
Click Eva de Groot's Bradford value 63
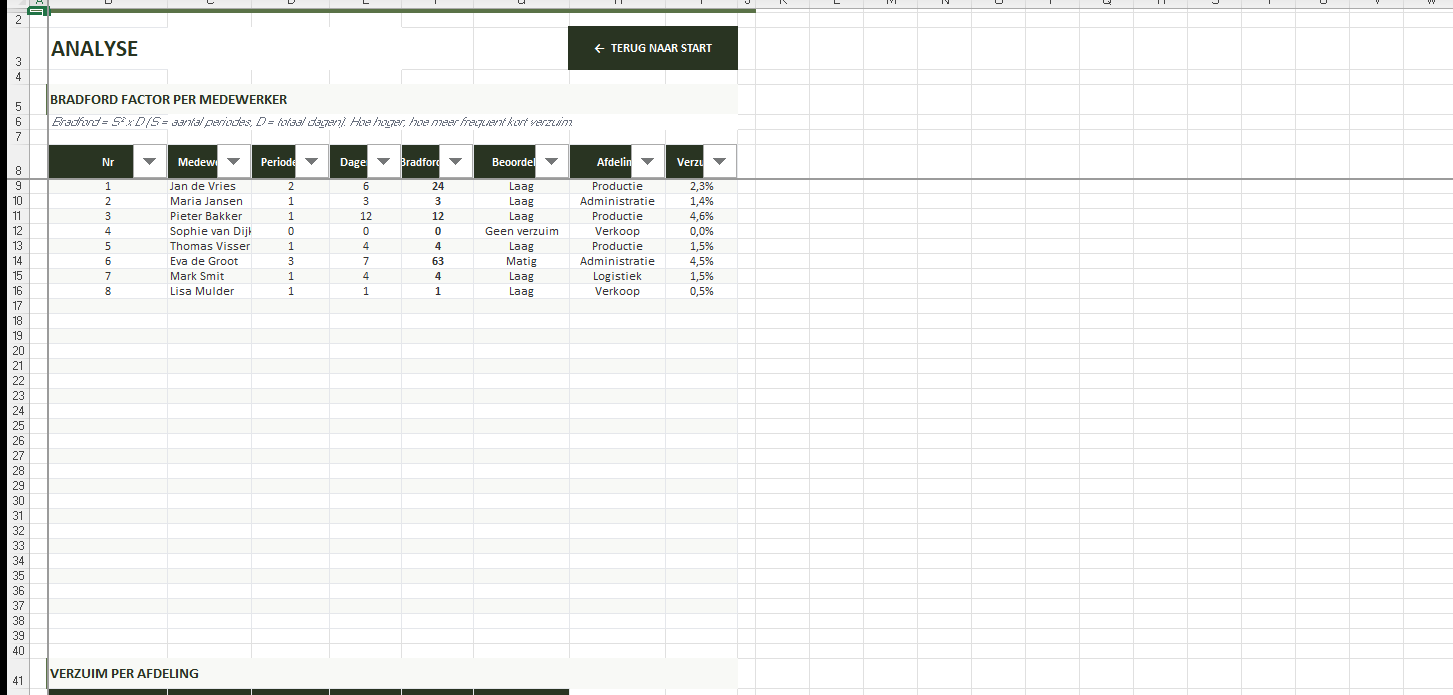(x=437, y=261)
